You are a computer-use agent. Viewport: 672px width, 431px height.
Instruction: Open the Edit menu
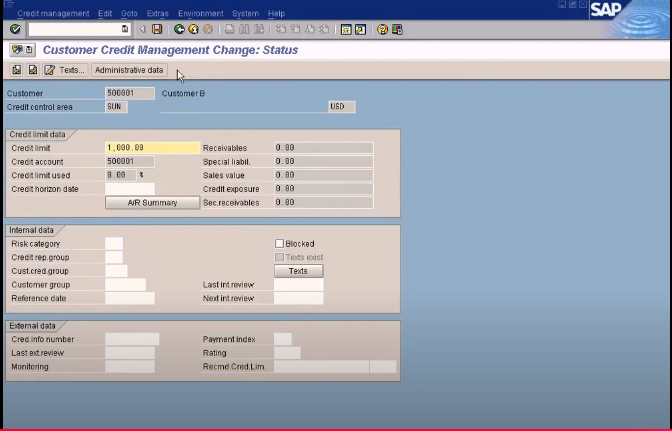coord(105,14)
